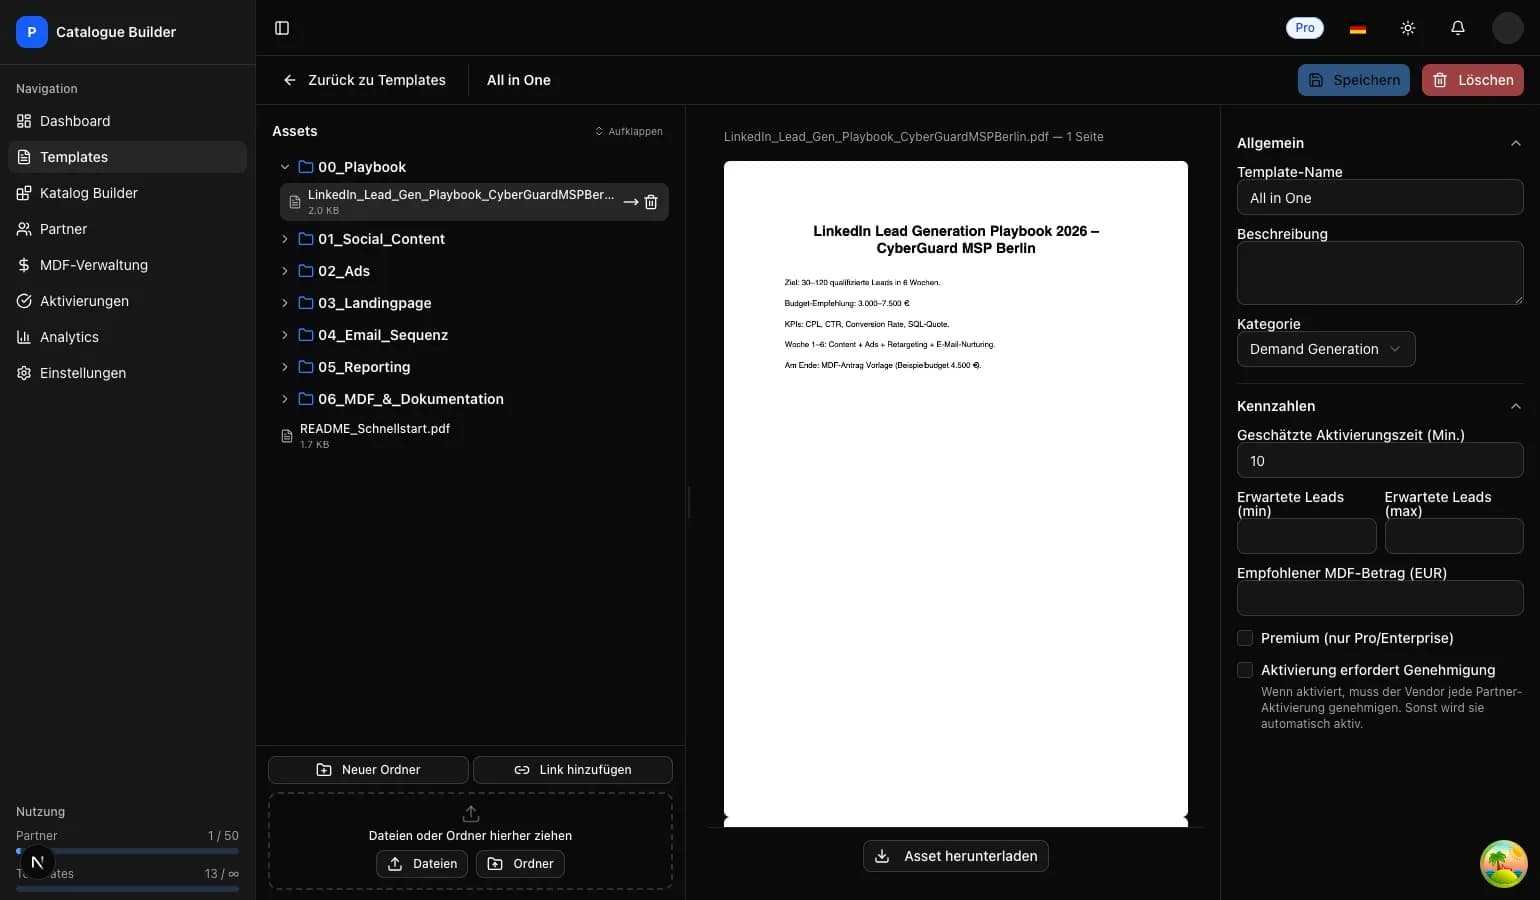Open Analytics via the chart icon
This screenshot has height=900, width=1540.
pyautogui.click(x=24, y=337)
